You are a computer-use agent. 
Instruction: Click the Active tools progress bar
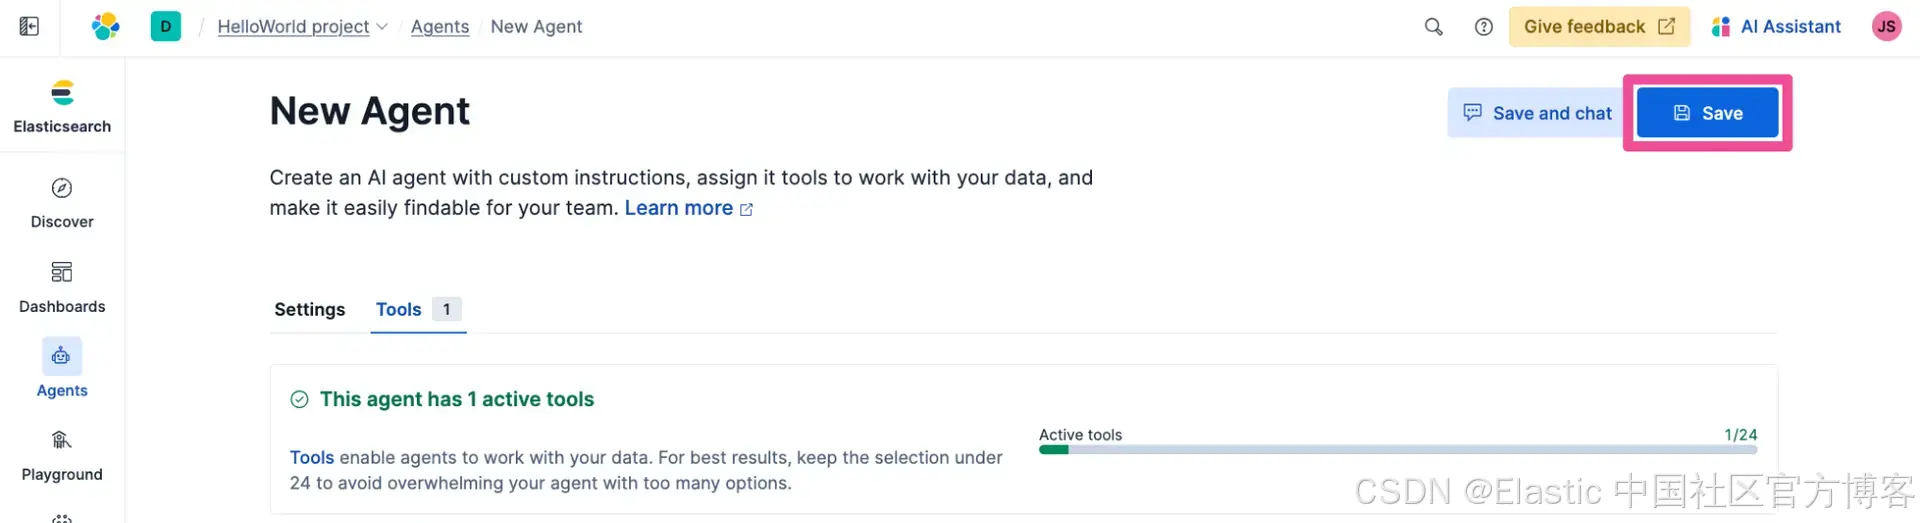1397,450
